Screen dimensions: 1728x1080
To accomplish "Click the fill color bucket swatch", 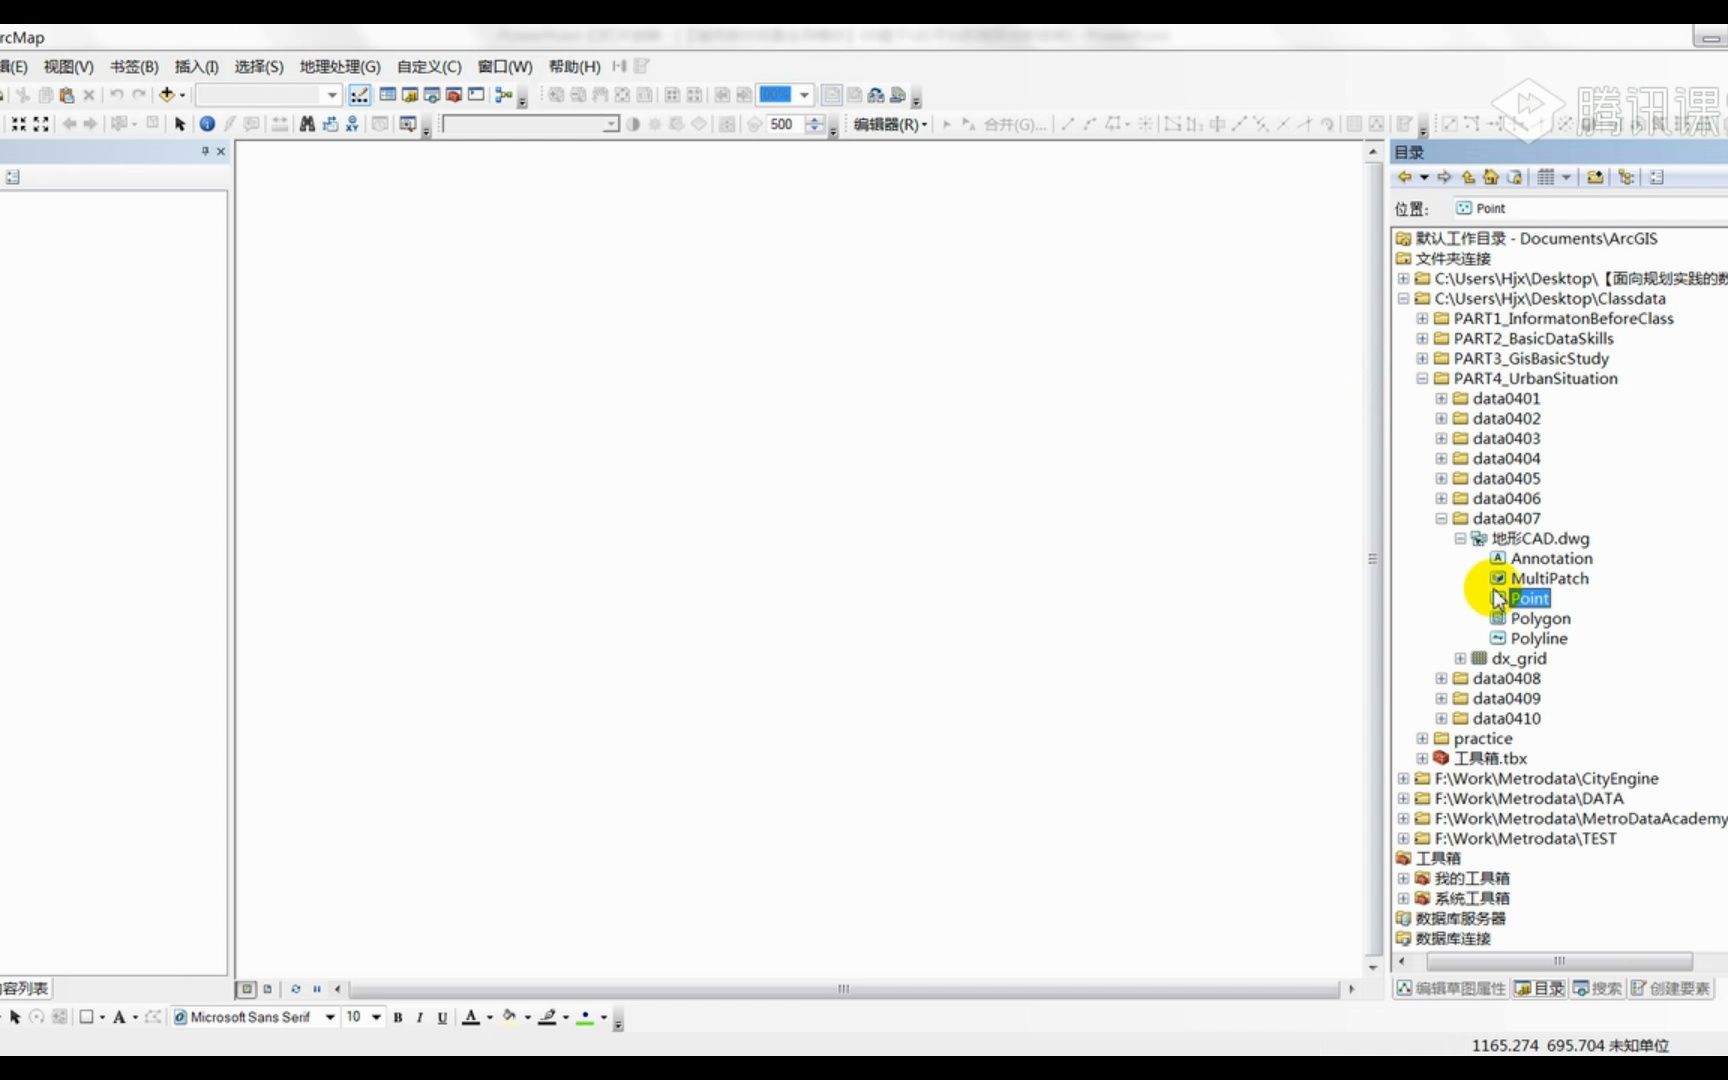I will (509, 1017).
